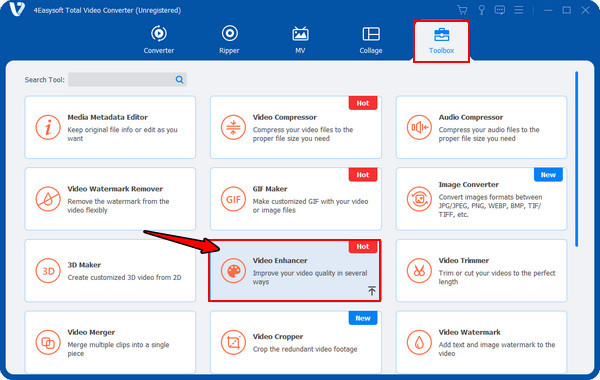Open Media Metadata Editor title

108,117
